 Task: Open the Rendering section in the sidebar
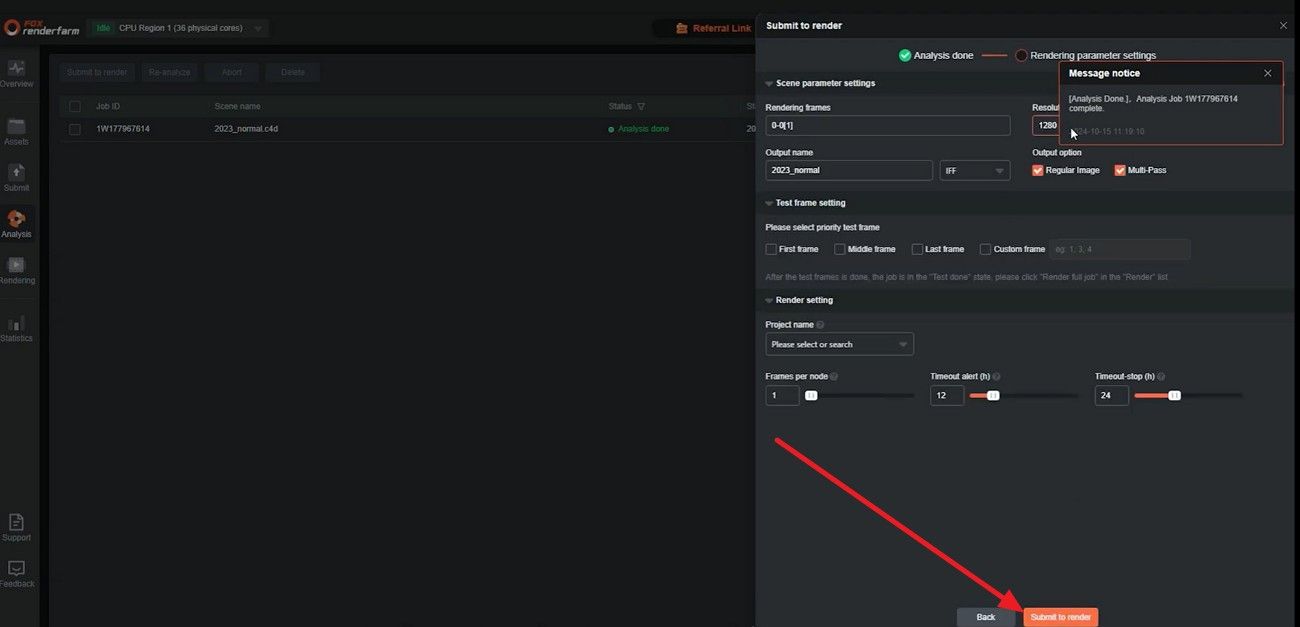click(16, 270)
